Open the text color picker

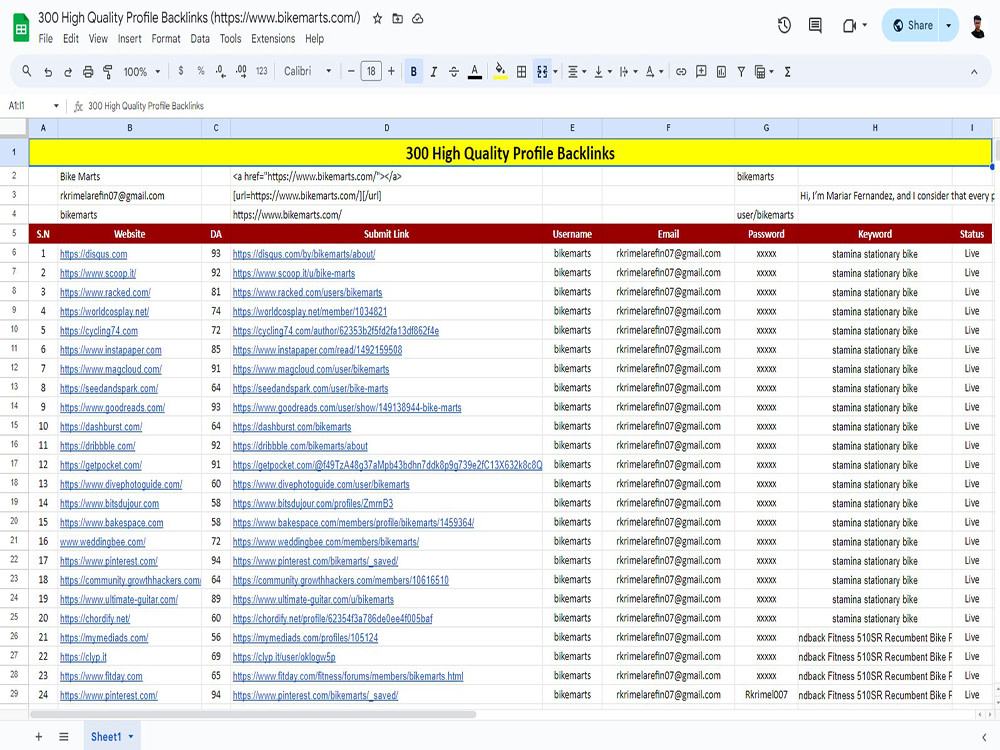coord(474,72)
